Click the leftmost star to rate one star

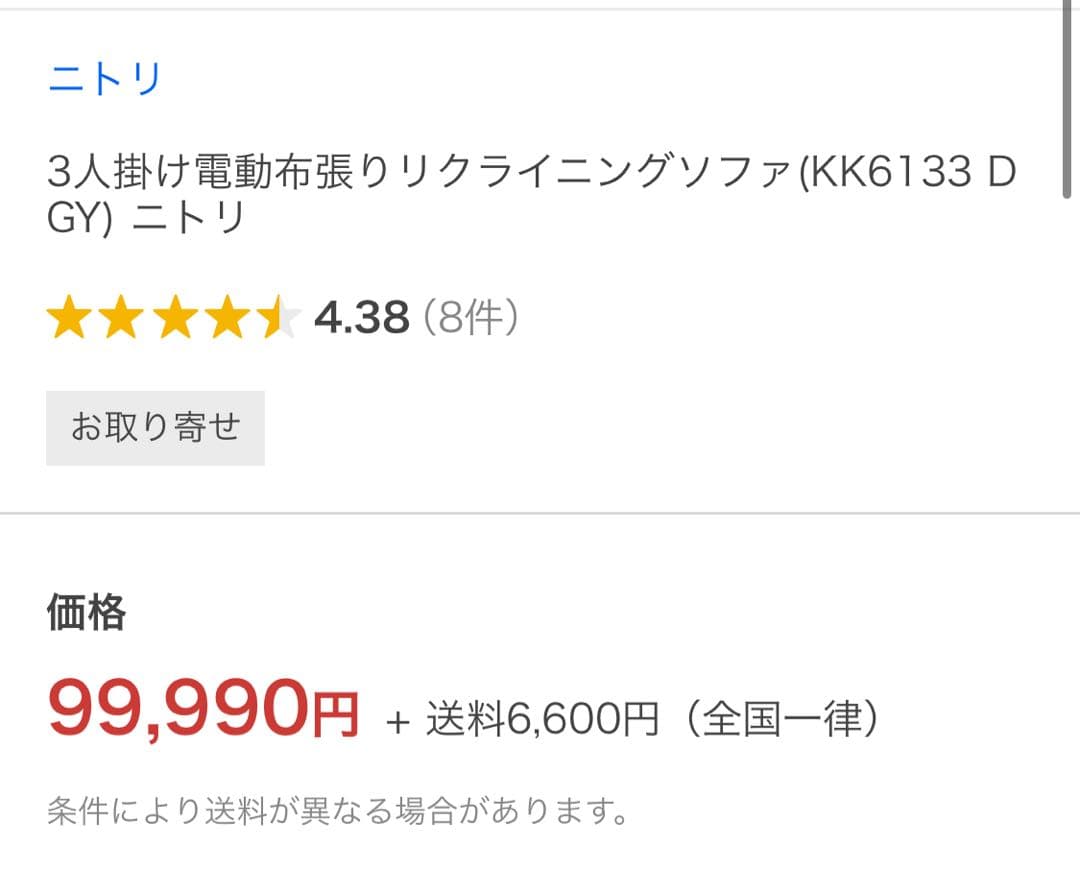[72, 318]
